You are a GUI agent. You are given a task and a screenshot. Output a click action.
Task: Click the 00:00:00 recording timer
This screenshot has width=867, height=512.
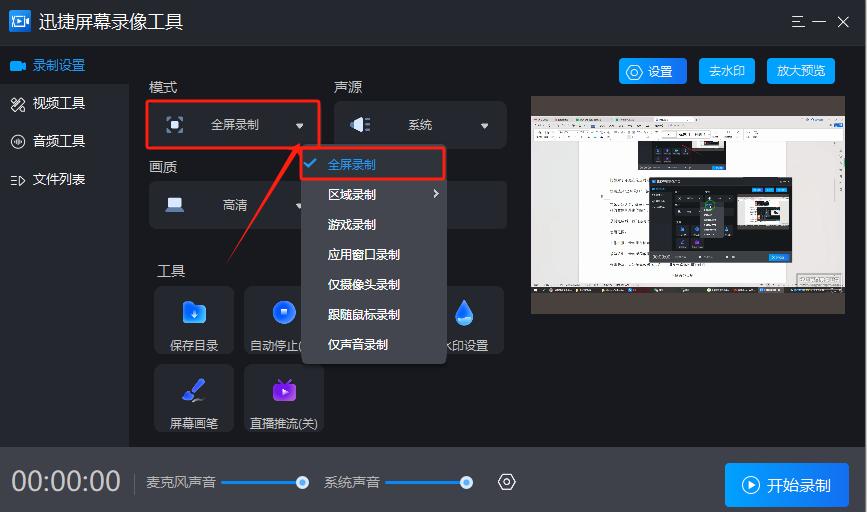click(x=66, y=481)
